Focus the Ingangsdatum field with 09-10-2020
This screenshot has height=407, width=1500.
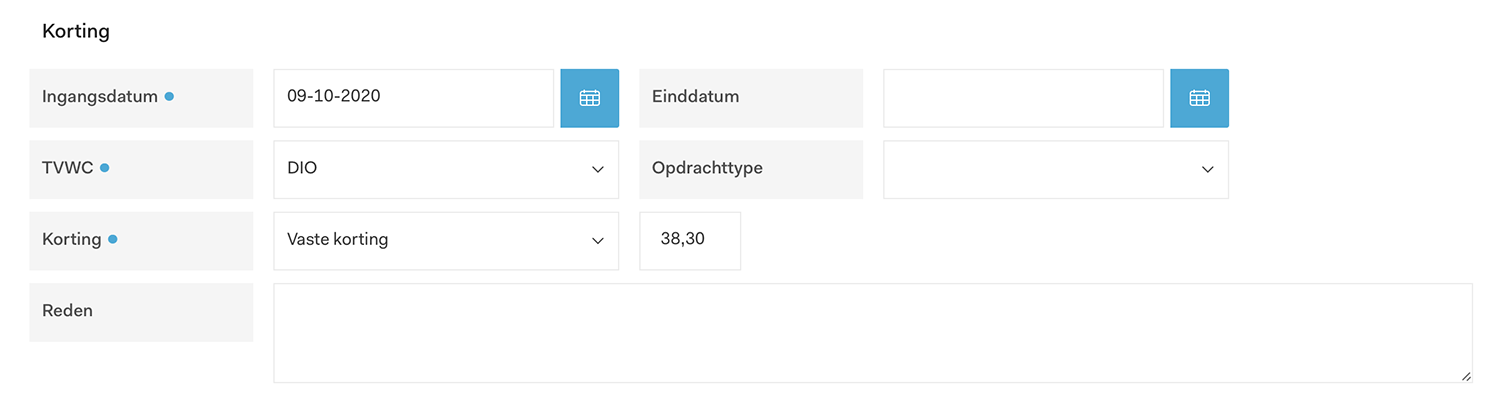point(413,98)
